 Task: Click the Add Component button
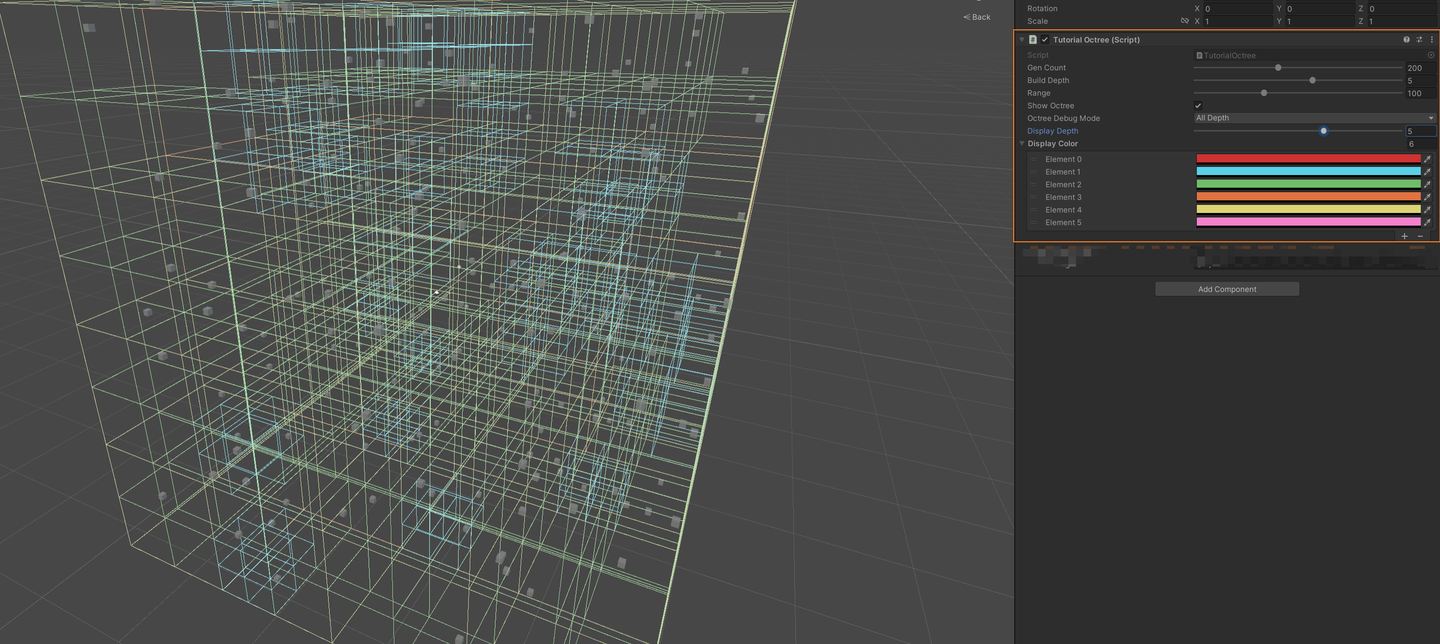1227,289
